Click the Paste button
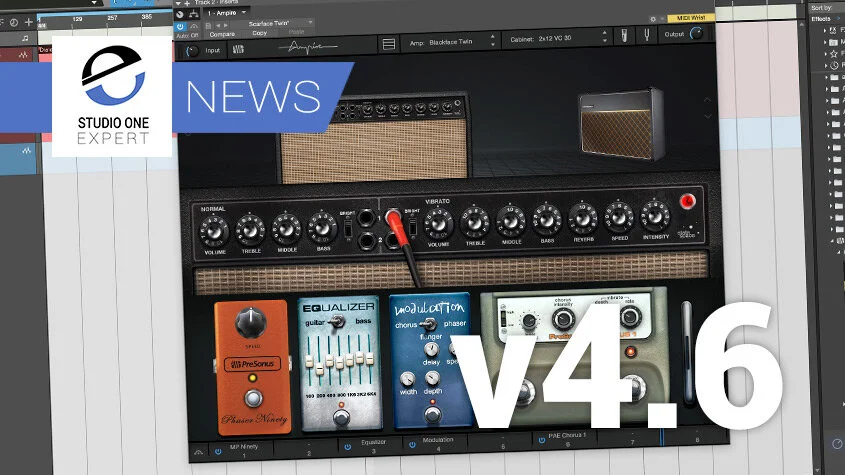This screenshot has height=475, width=845. (296, 32)
